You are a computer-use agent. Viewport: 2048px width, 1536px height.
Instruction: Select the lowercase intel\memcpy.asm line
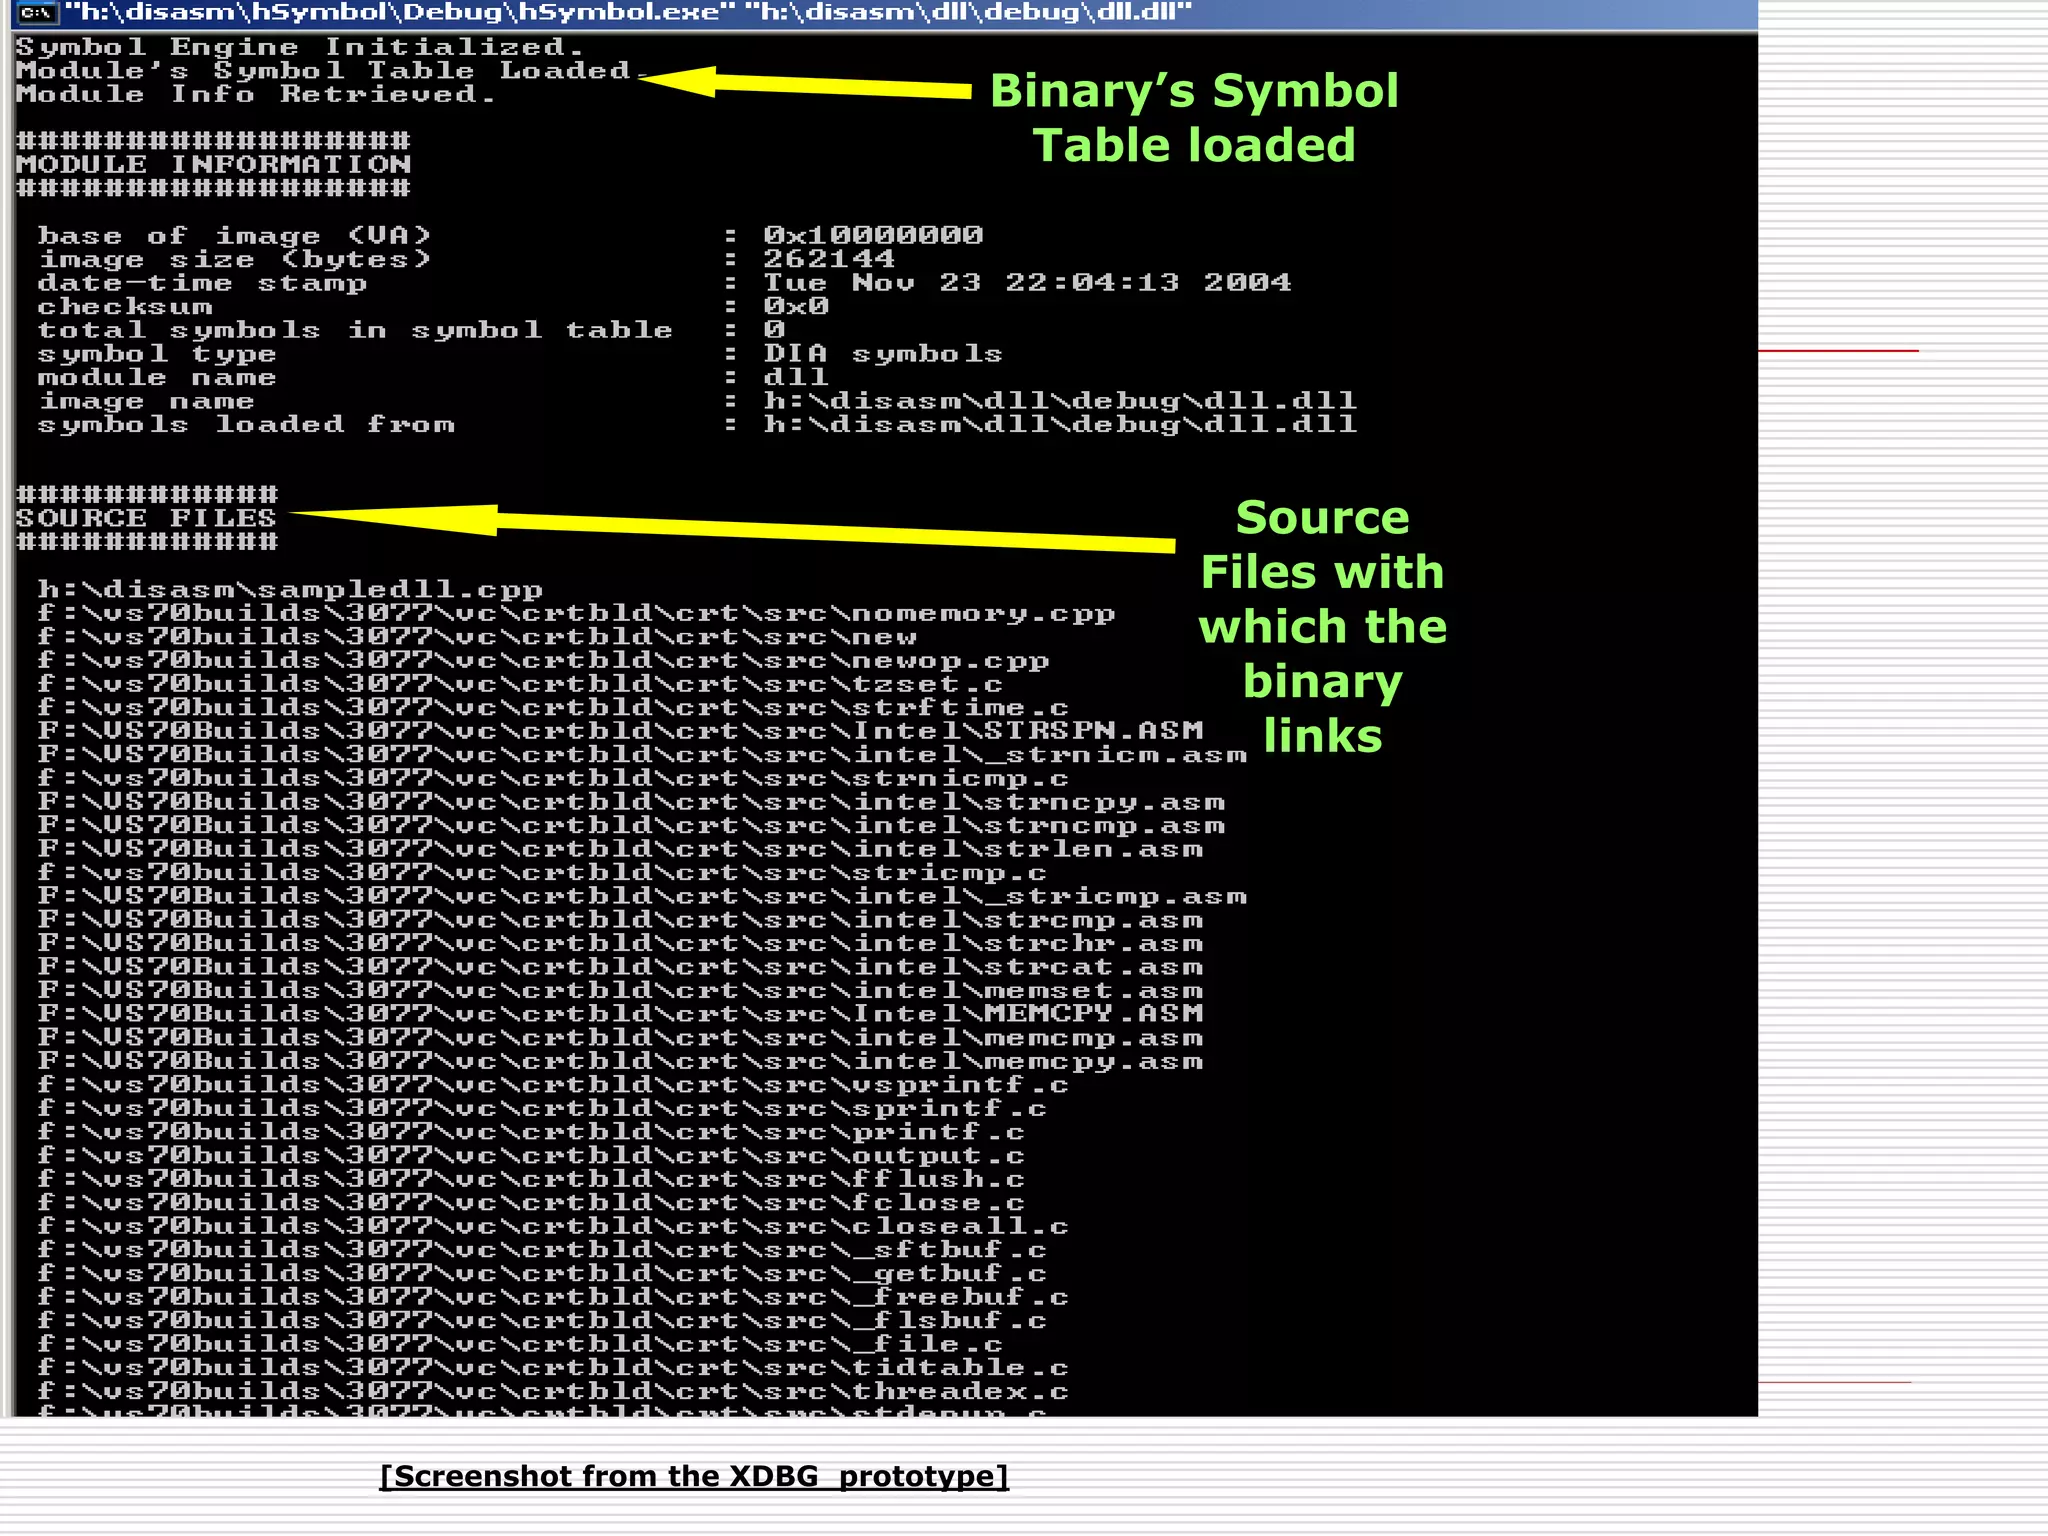[620, 1062]
